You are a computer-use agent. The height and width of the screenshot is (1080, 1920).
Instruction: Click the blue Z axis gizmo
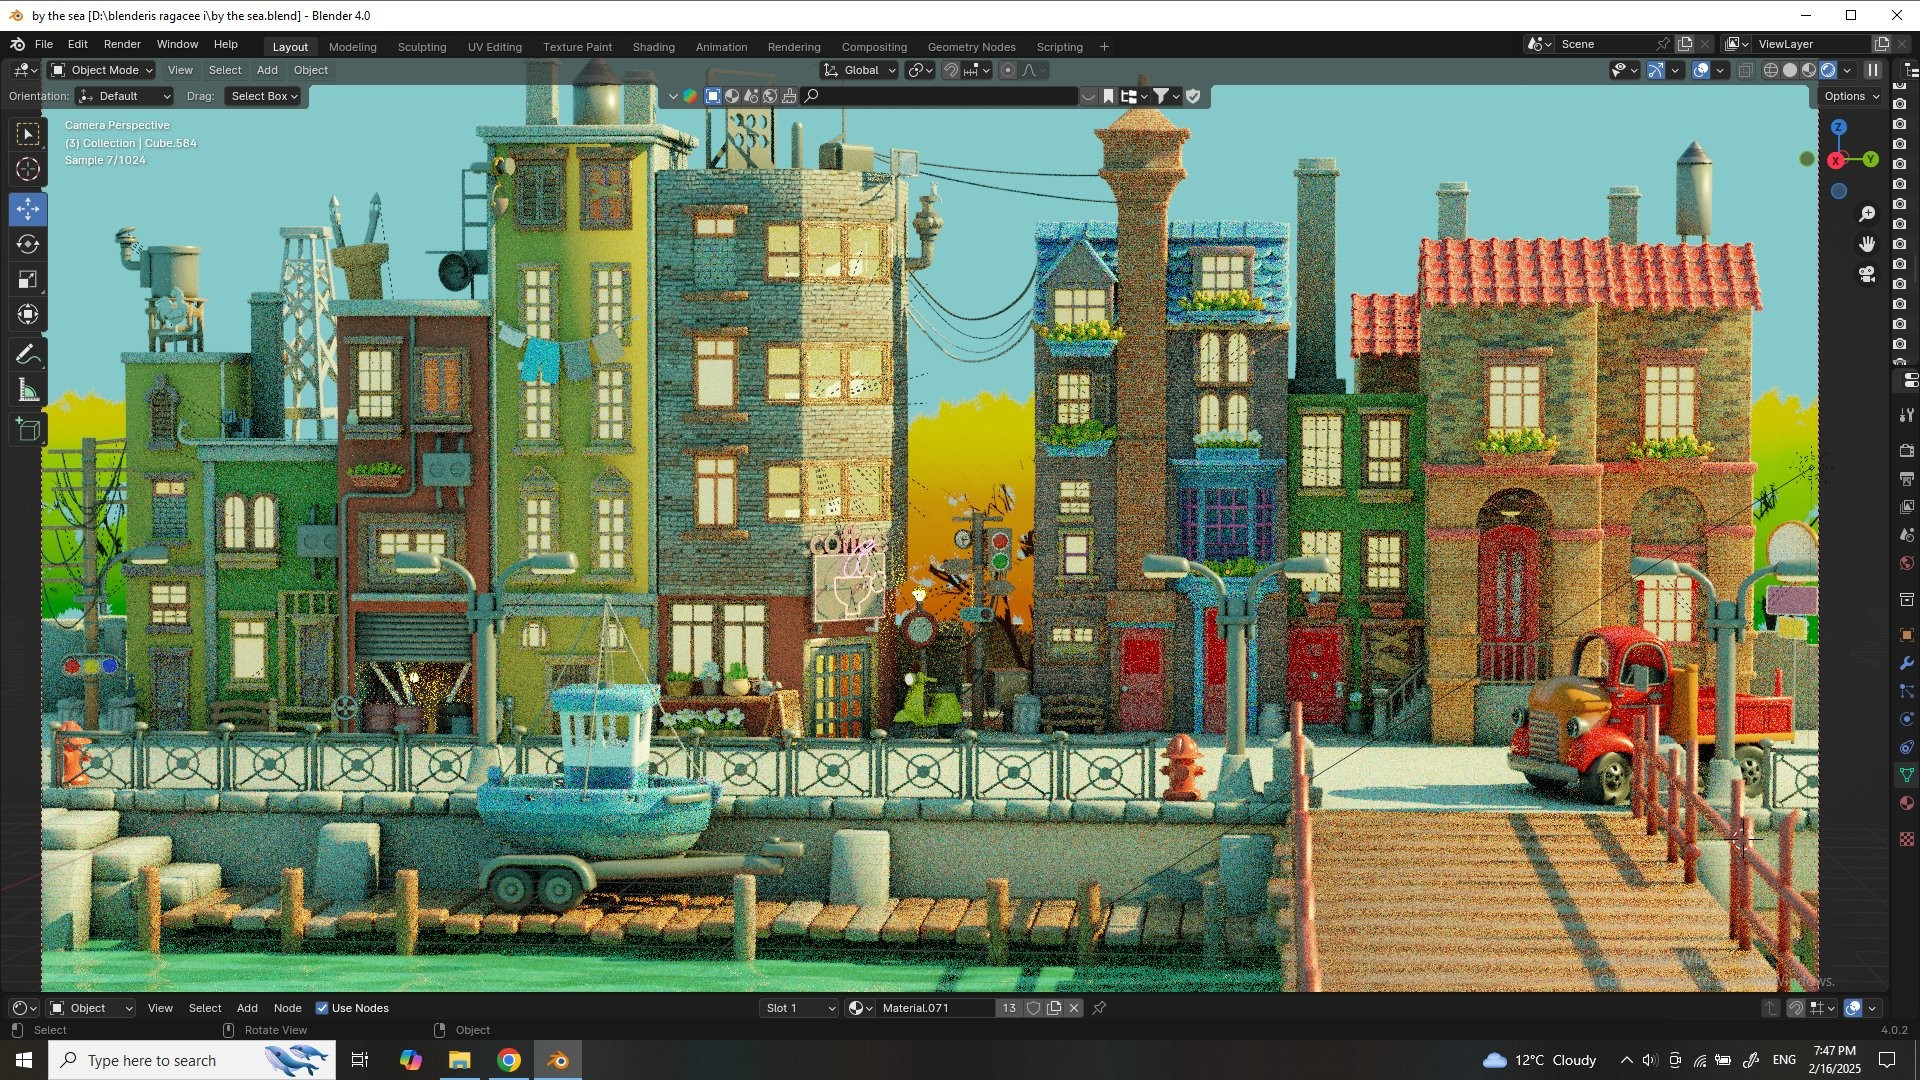(x=1838, y=127)
